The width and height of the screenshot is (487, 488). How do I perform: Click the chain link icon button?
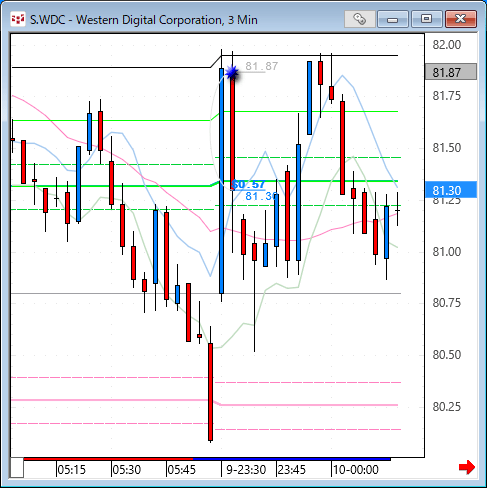pyautogui.click(x=359, y=19)
